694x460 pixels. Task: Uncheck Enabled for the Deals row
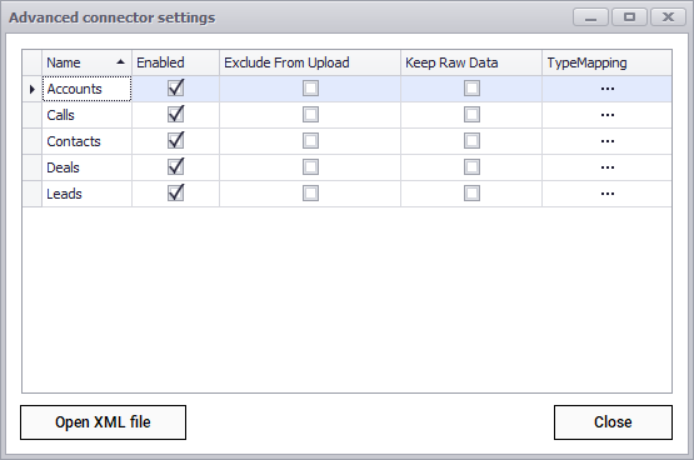coord(176,166)
